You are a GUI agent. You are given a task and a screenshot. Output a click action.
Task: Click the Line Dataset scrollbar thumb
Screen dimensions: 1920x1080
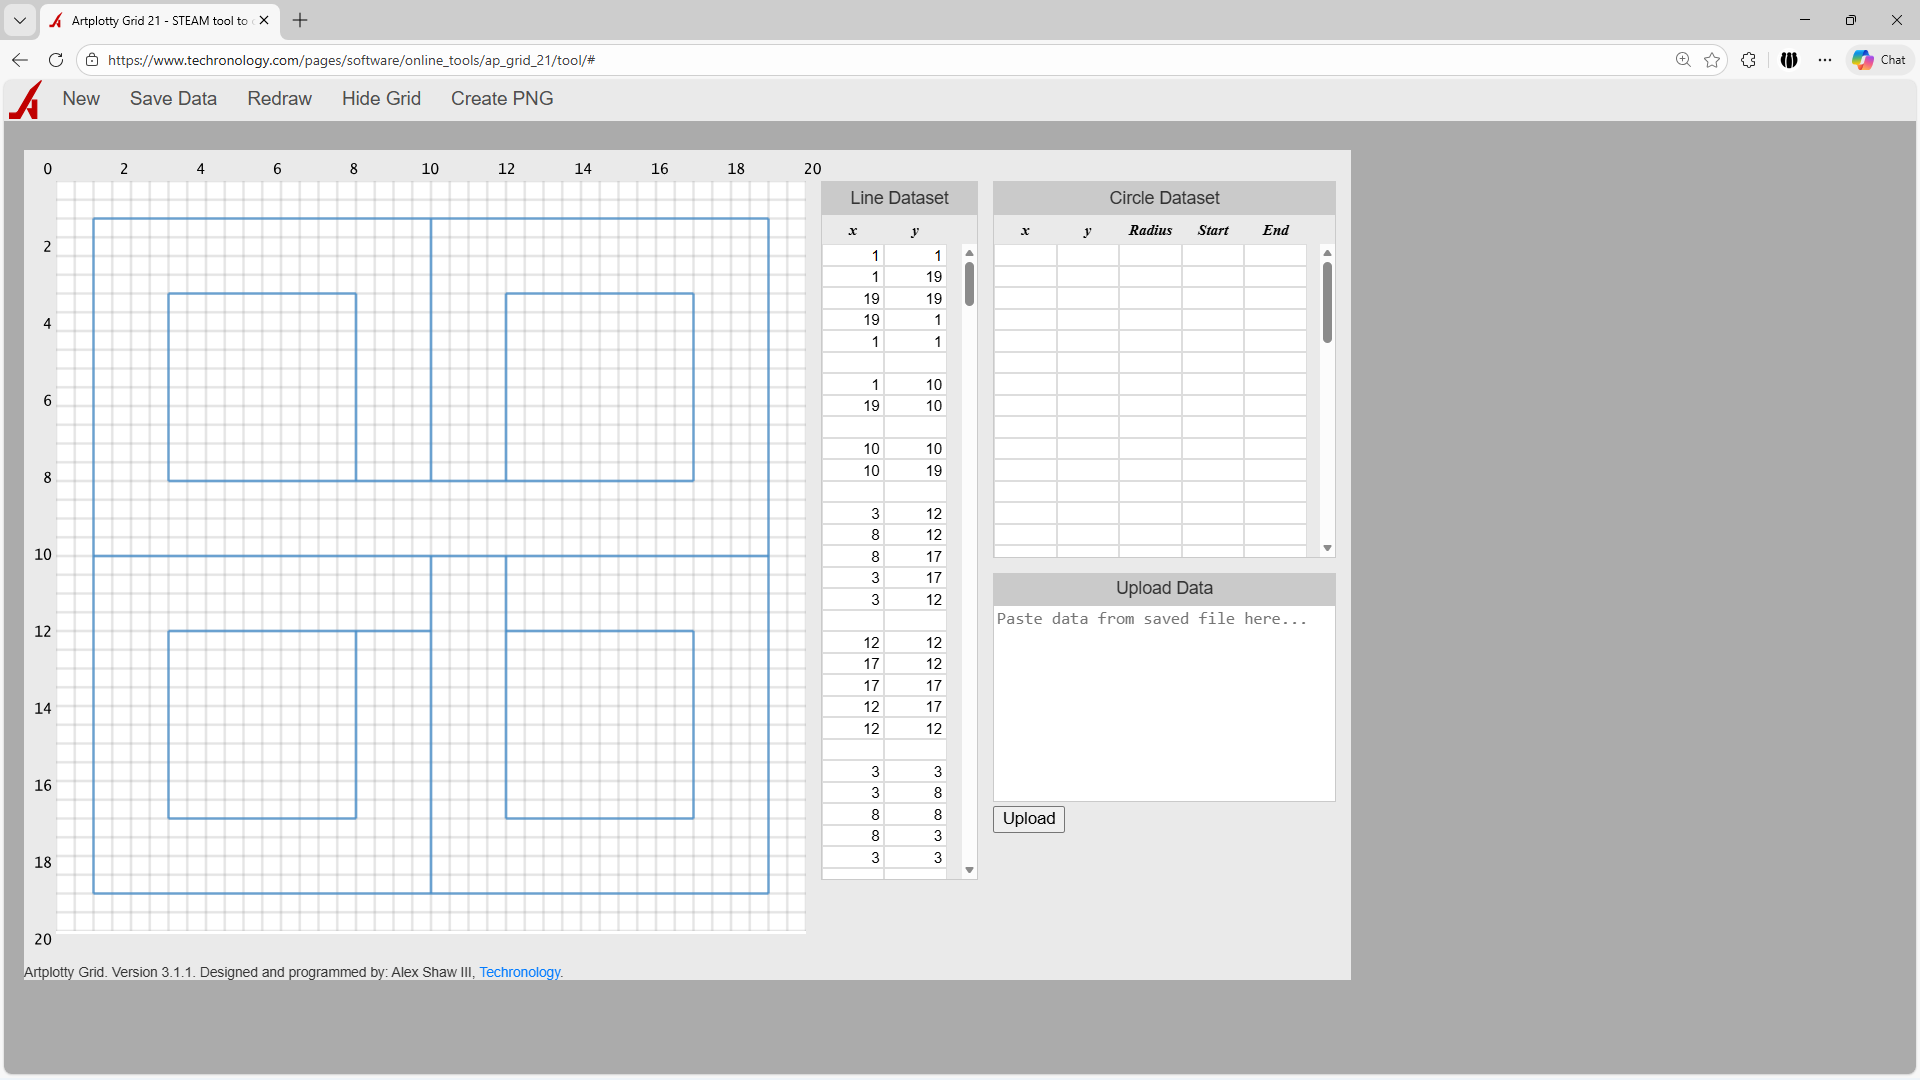click(x=969, y=284)
